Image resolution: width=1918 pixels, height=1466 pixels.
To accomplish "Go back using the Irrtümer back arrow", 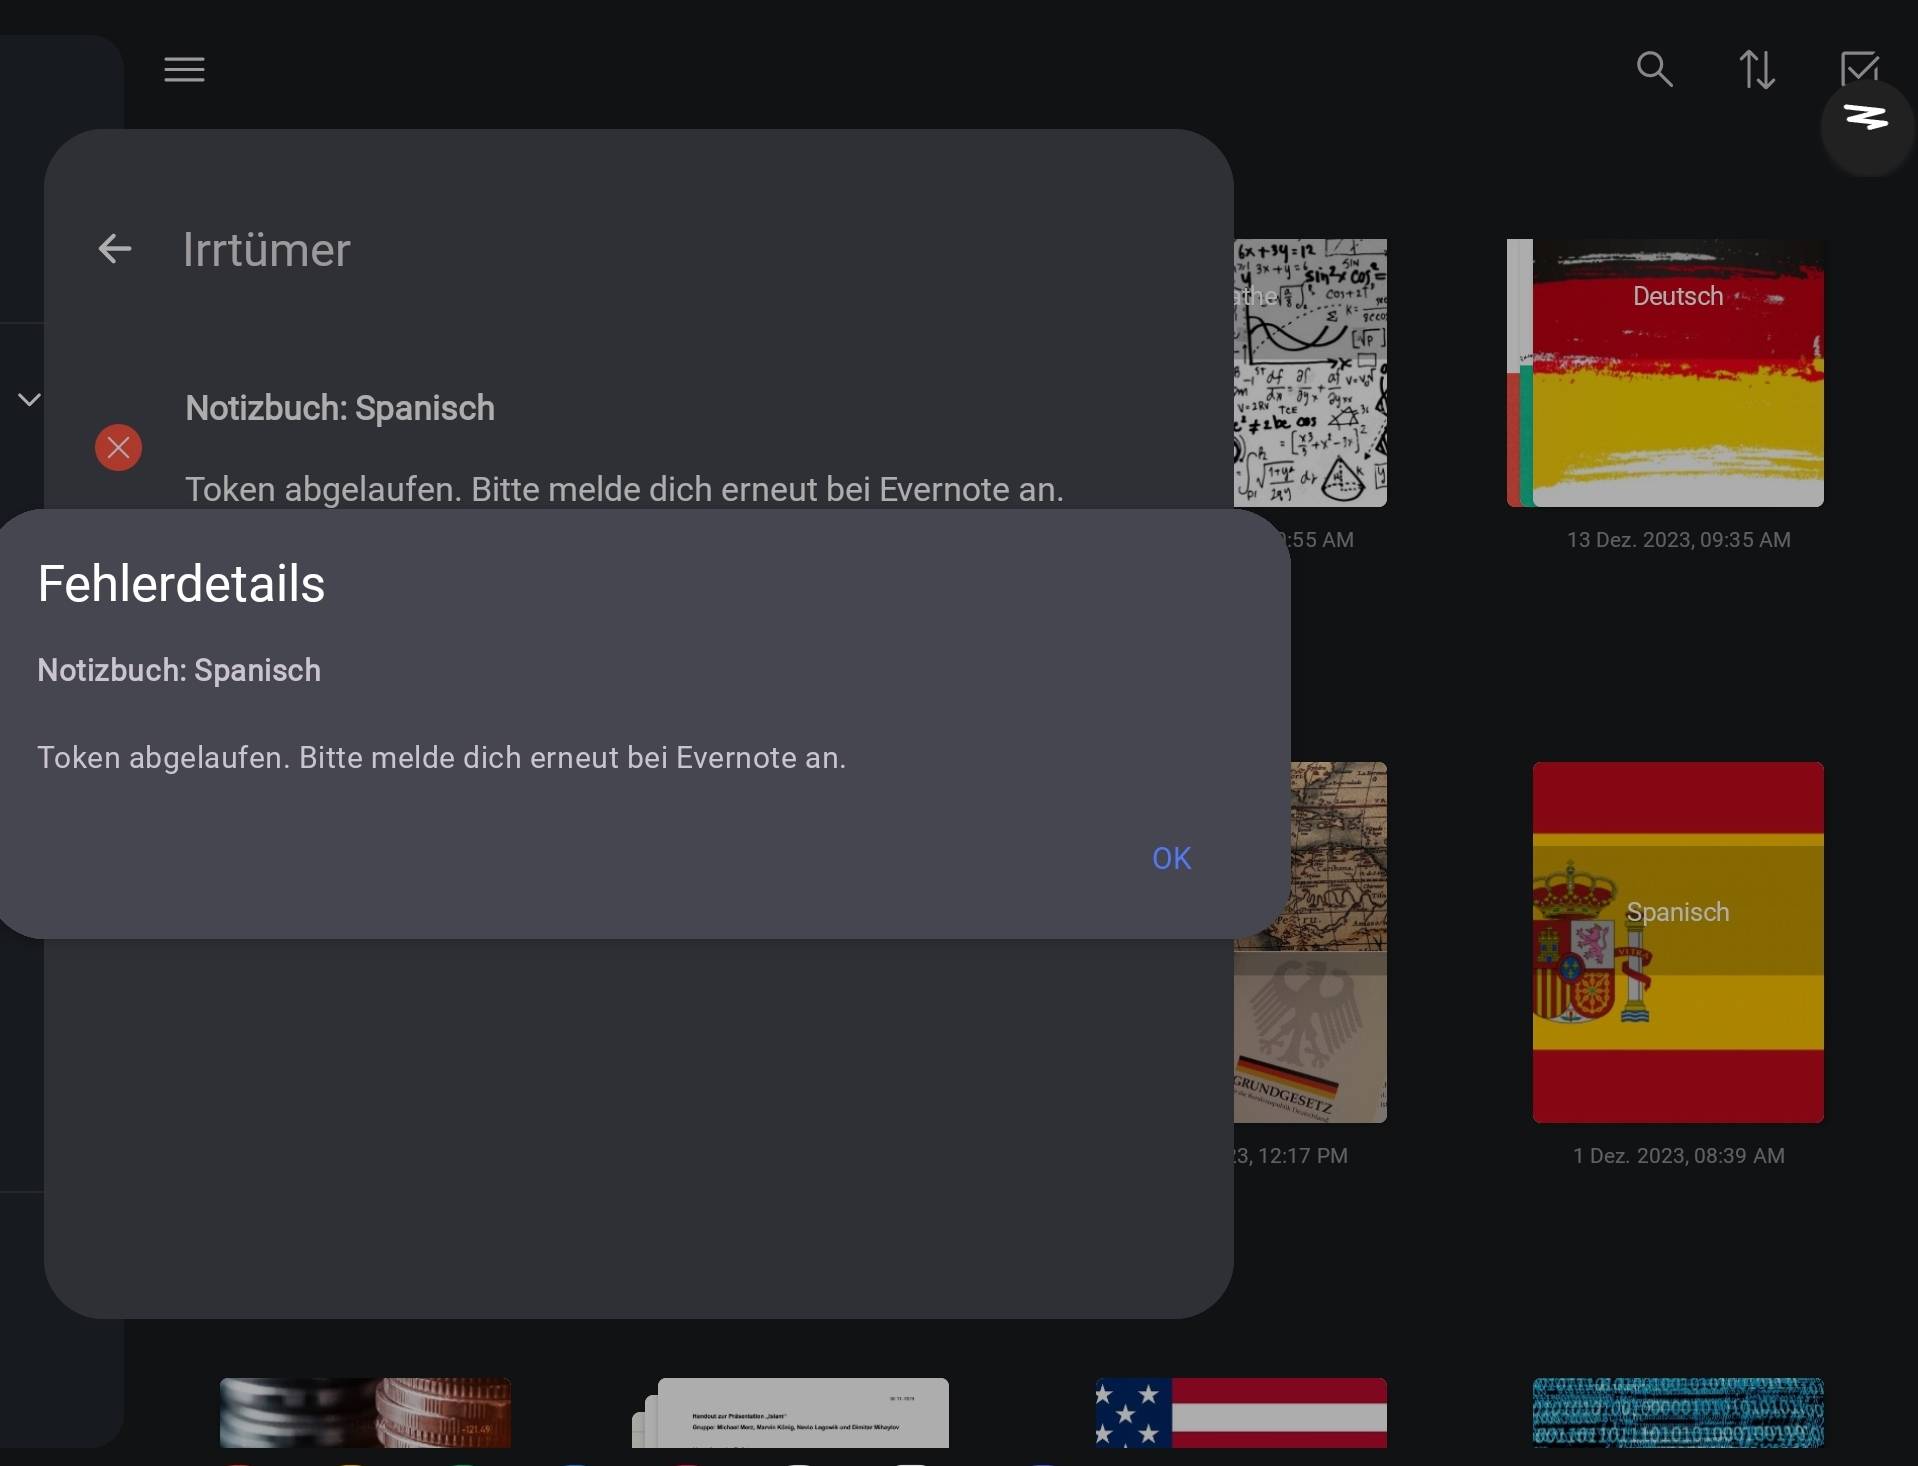I will click(x=115, y=249).
